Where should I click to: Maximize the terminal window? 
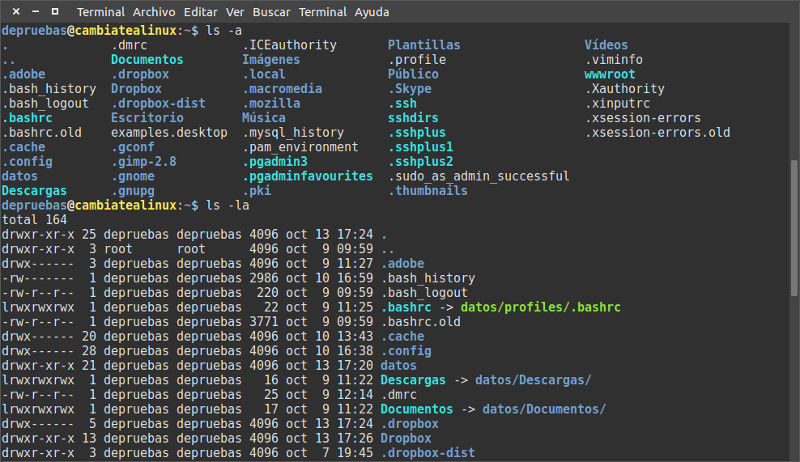point(55,11)
